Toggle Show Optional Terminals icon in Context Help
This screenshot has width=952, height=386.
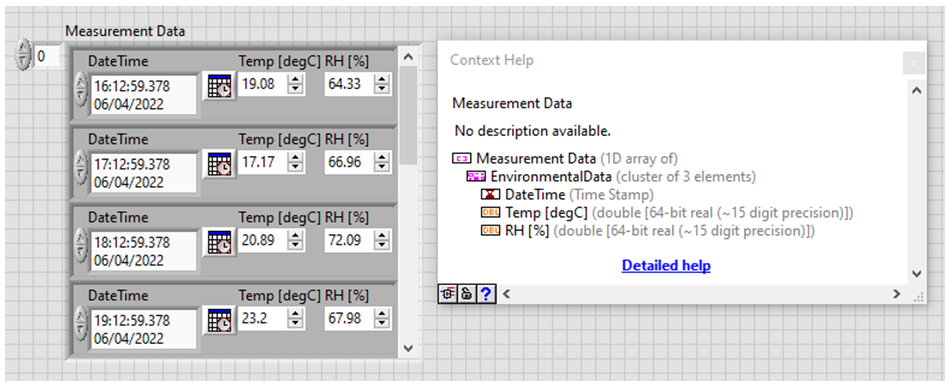(447, 294)
